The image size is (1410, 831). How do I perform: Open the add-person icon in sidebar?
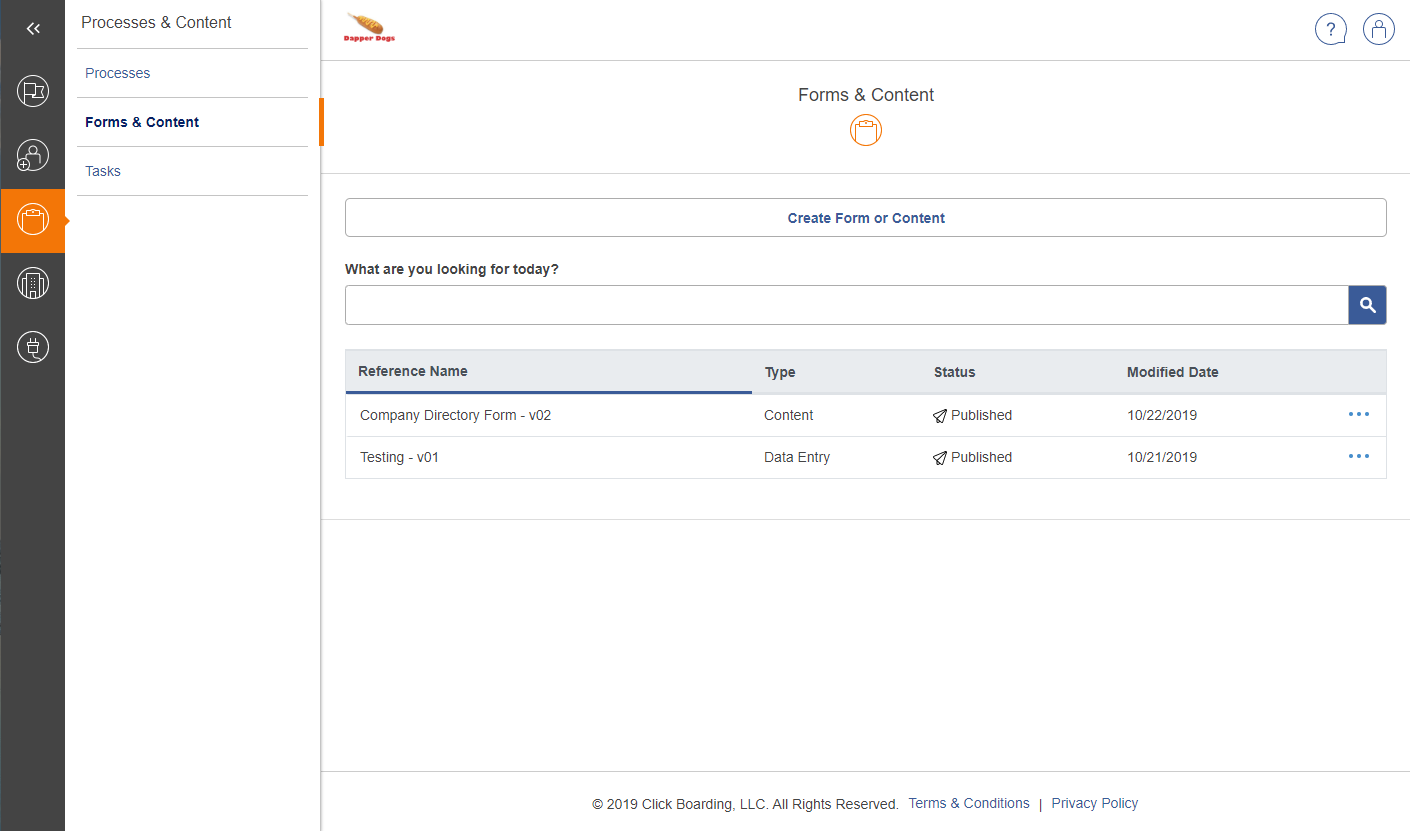pyautogui.click(x=33, y=155)
